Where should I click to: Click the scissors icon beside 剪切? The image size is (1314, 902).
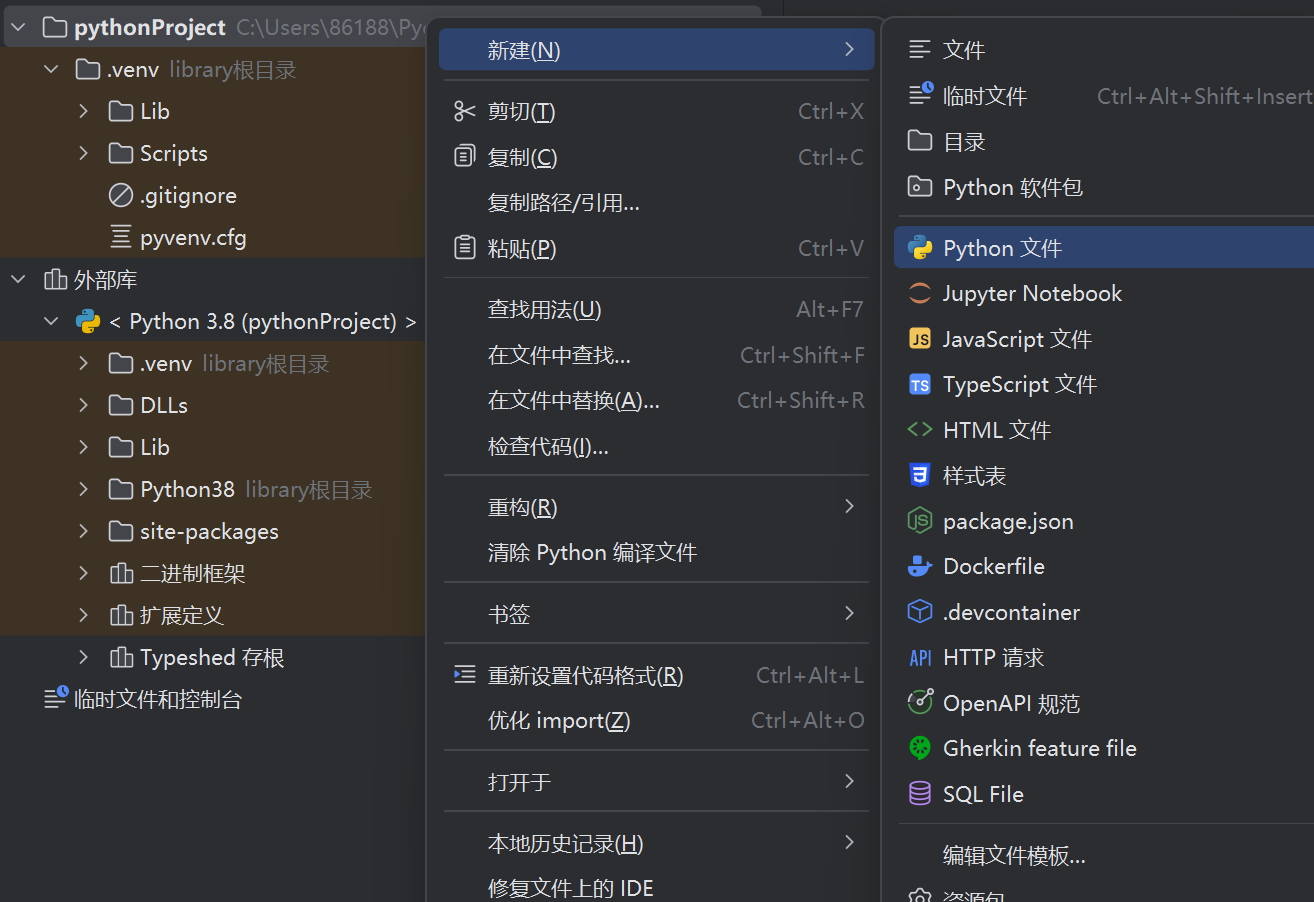click(465, 111)
